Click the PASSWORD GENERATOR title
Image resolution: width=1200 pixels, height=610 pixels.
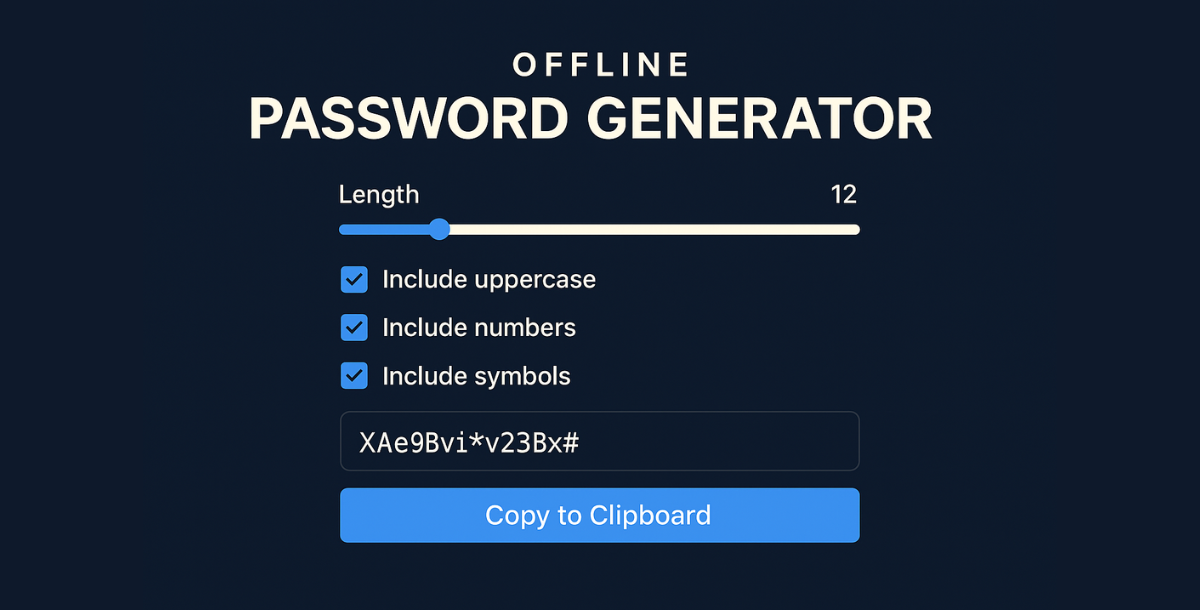tap(590, 119)
